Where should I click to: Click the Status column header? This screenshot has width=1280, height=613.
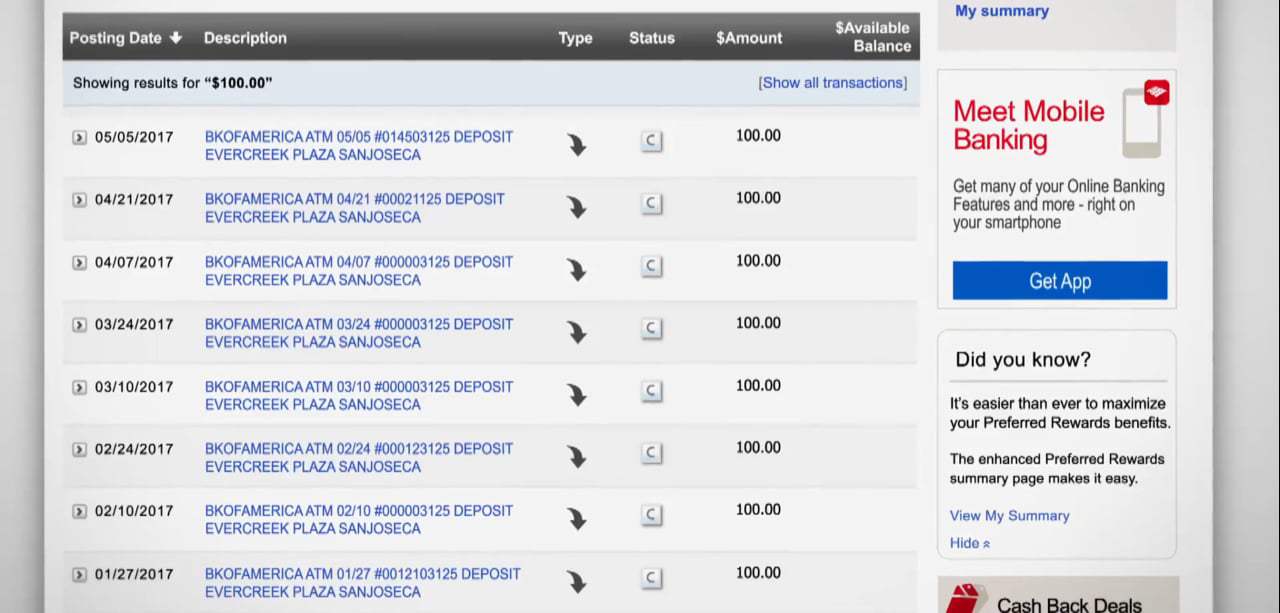point(652,38)
